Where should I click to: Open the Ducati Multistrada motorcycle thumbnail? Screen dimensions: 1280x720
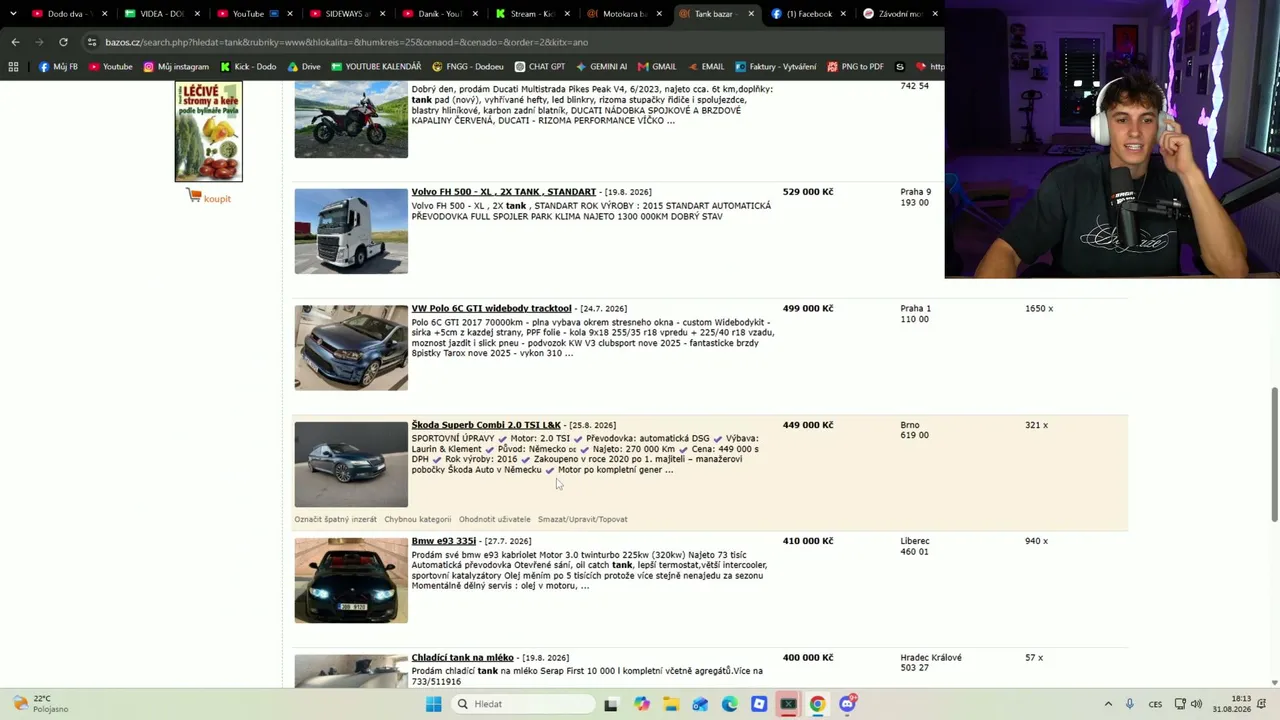351,120
